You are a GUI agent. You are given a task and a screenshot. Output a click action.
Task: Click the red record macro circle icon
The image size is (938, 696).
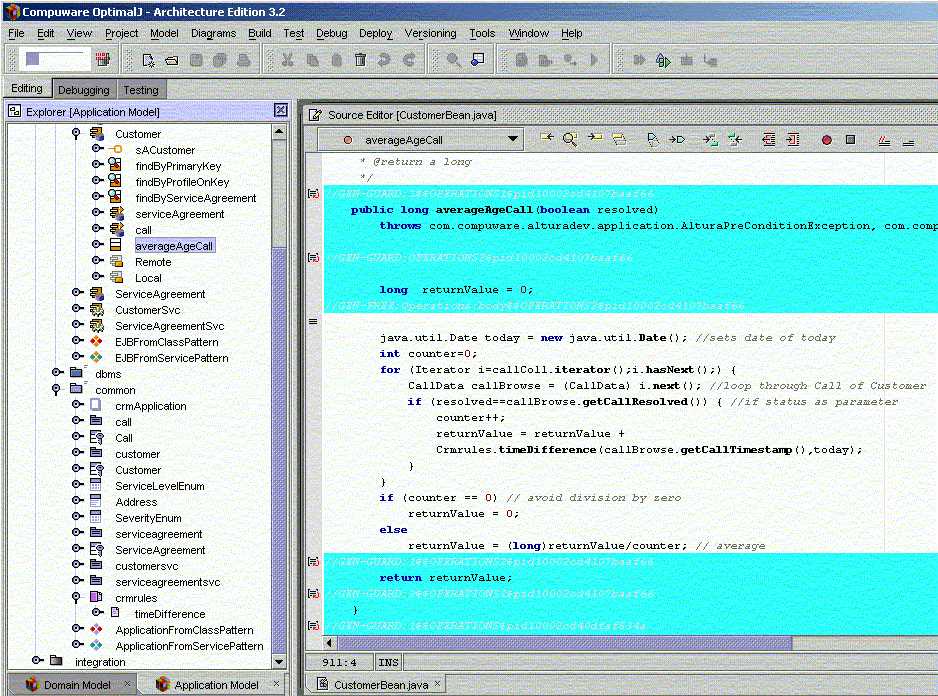coord(827,140)
